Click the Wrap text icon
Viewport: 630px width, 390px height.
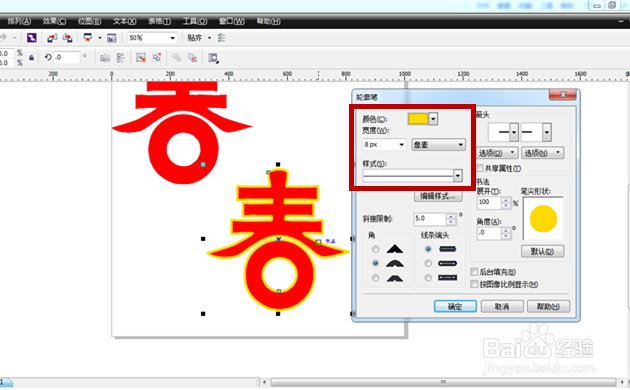213,58
